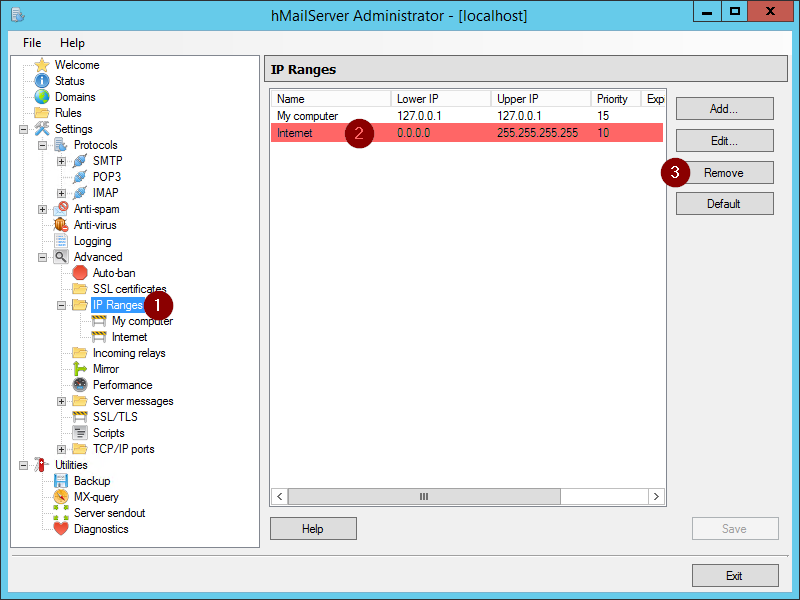Click the Welcome star icon

[x=42, y=65]
